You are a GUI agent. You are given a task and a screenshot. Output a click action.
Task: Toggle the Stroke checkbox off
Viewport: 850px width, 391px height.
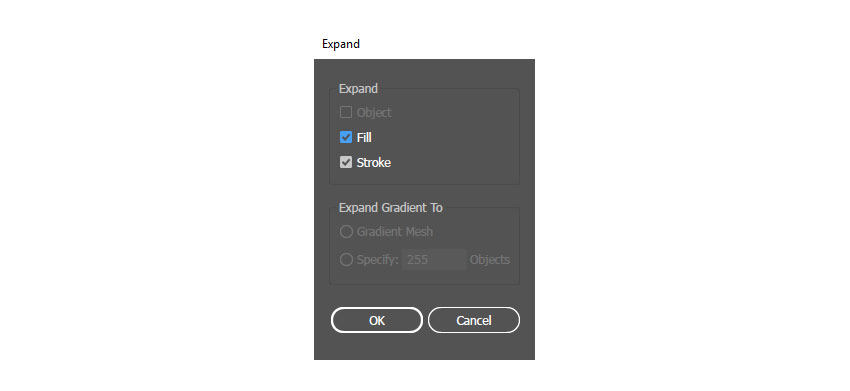tap(346, 162)
